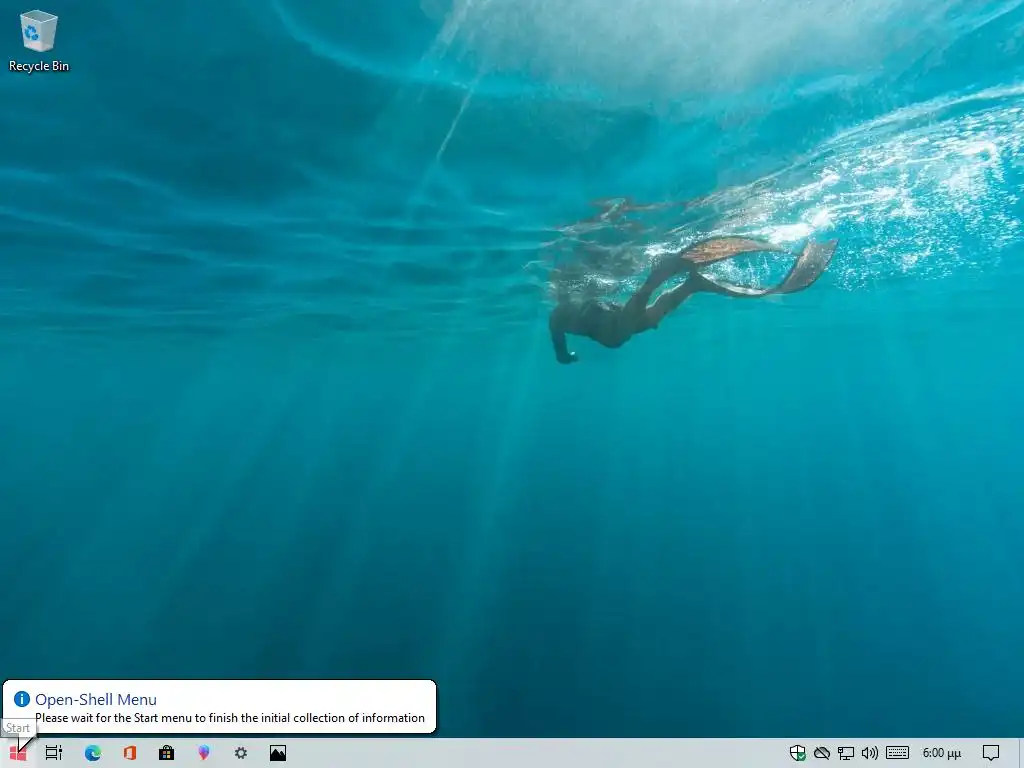Open Windows Security shield tray icon
Image resolution: width=1024 pixels, height=768 pixels.
pos(797,753)
